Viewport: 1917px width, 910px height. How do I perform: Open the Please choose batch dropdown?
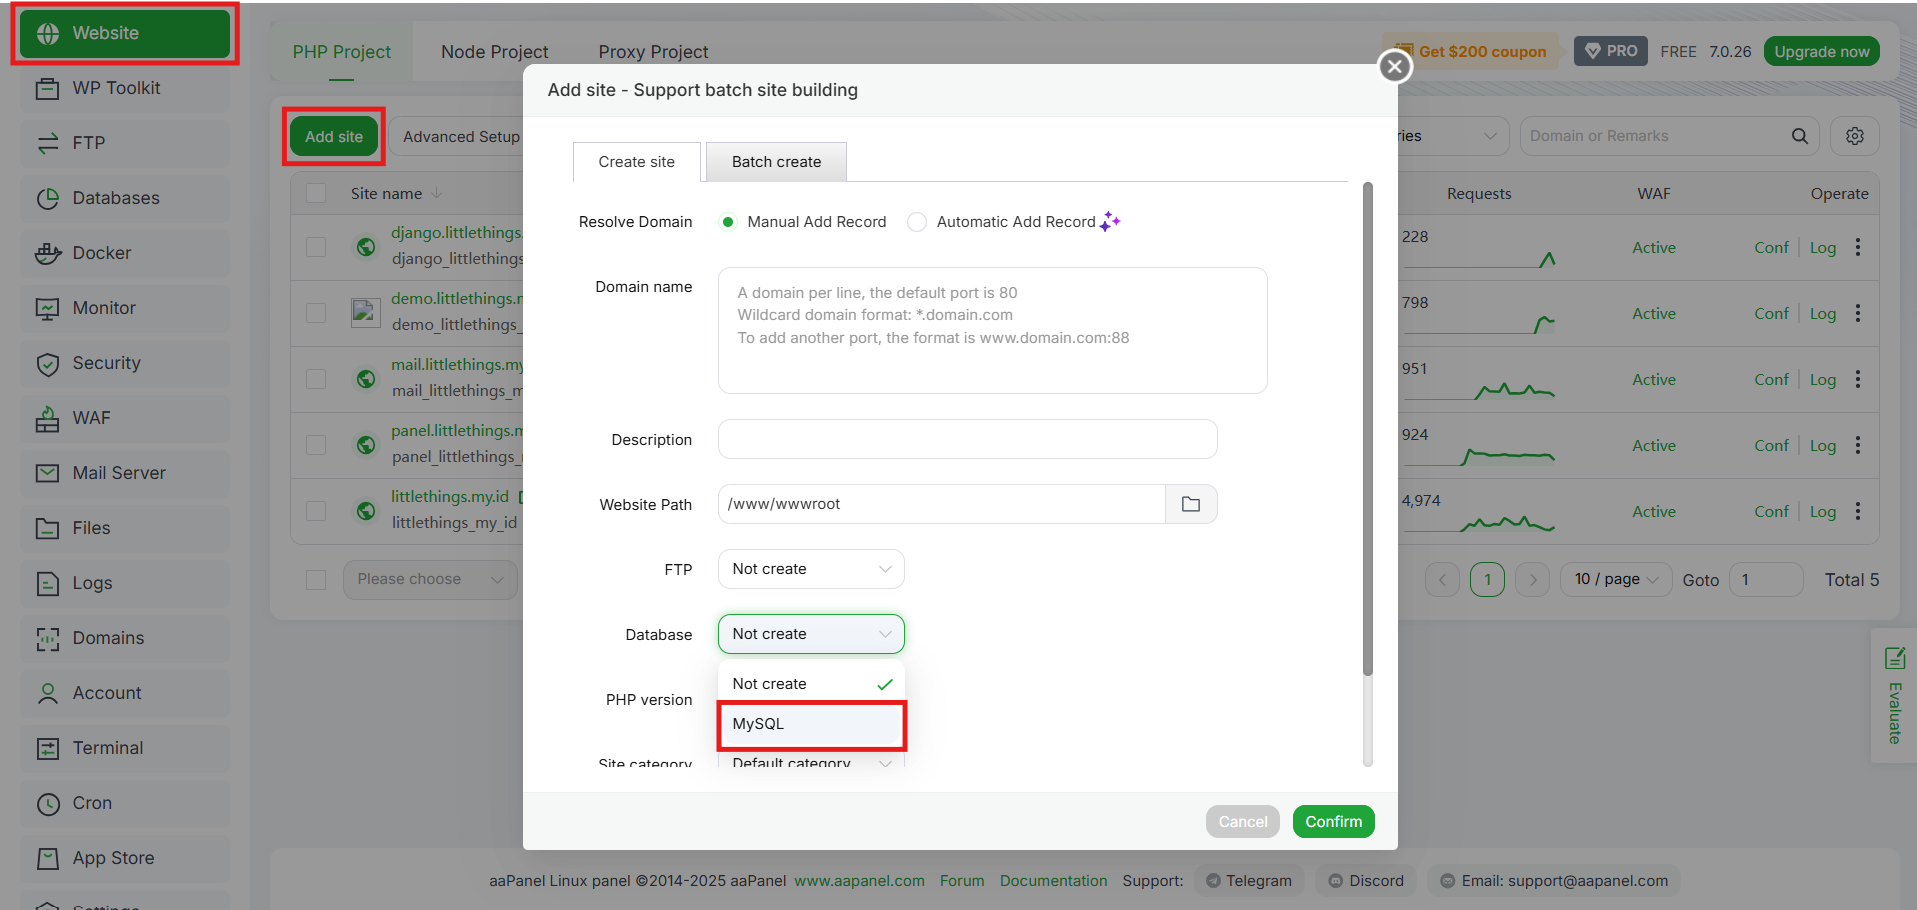point(430,579)
